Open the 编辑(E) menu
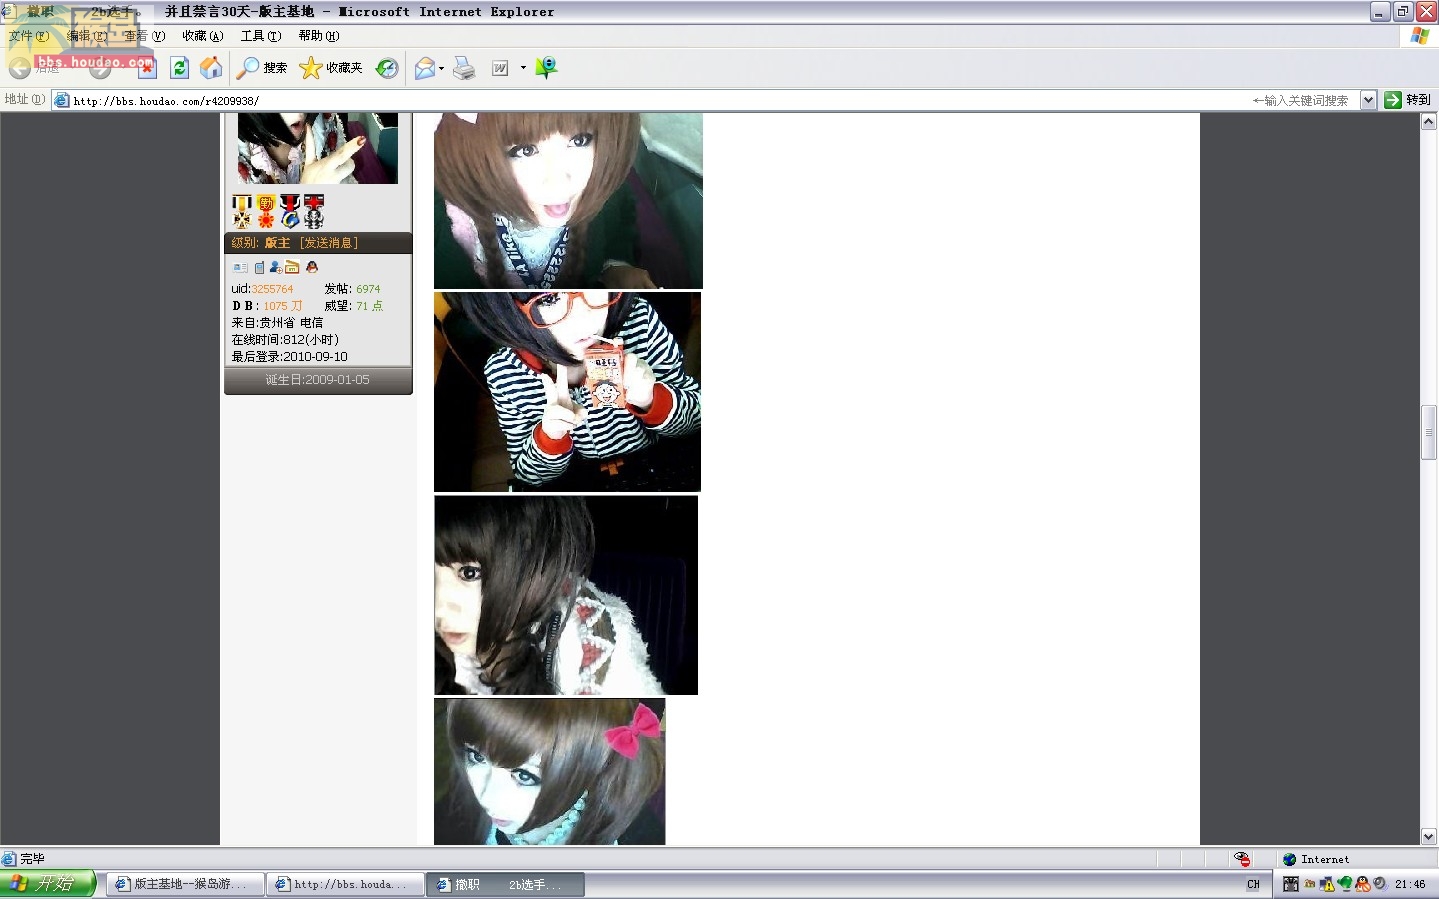 click(x=87, y=36)
